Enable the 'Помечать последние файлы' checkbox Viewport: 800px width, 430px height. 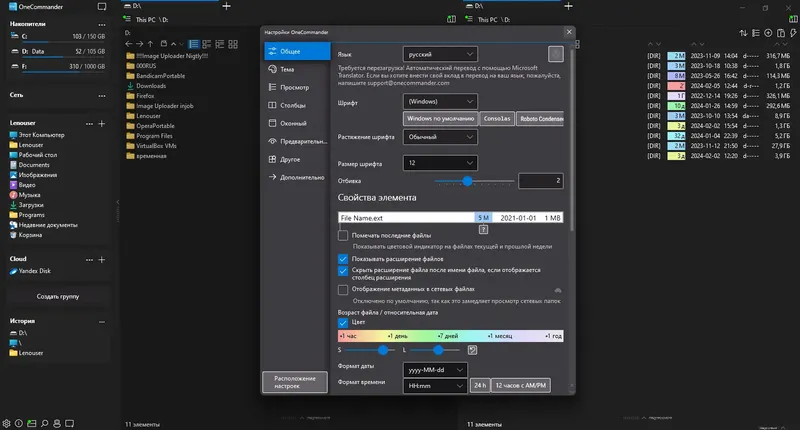pyautogui.click(x=343, y=235)
